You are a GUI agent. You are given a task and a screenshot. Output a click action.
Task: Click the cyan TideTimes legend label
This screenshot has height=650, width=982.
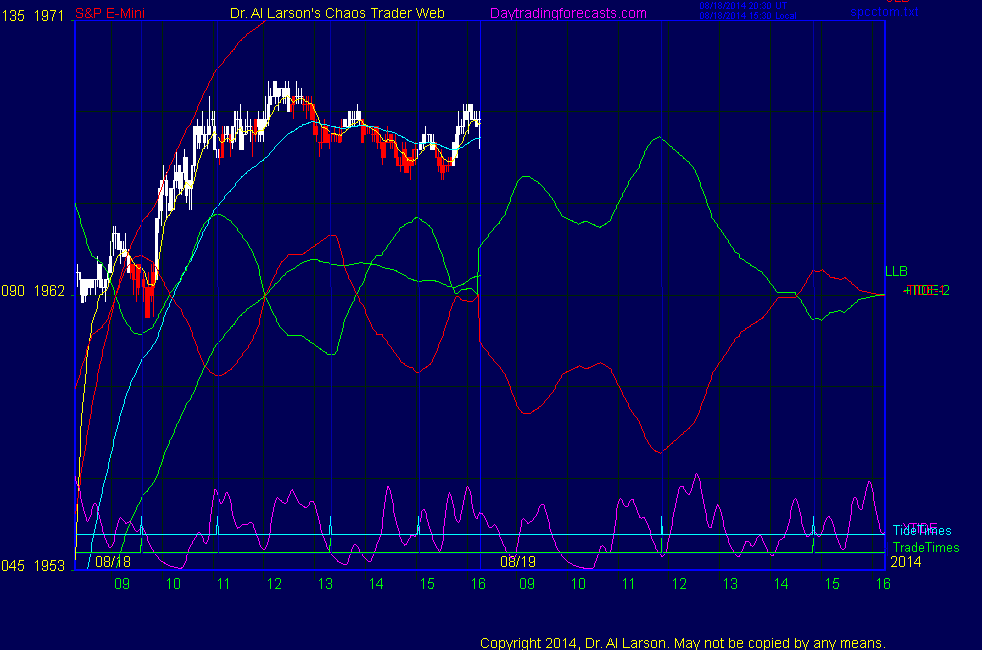[922, 530]
